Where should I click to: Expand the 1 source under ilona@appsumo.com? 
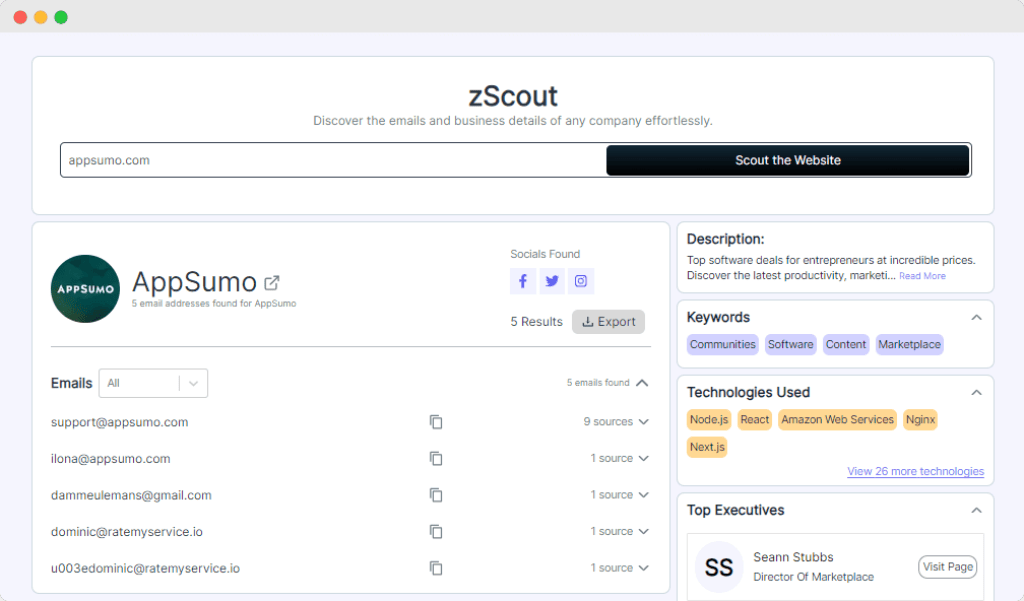click(620, 458)
